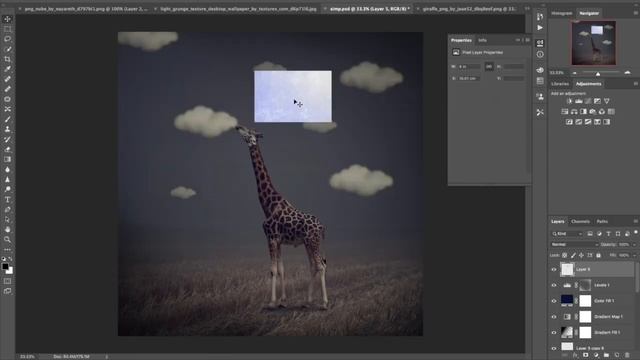This screenshot has height=360, width=640.
Task: Add a Vibrance adjustment
Action: tap(607, 101)
